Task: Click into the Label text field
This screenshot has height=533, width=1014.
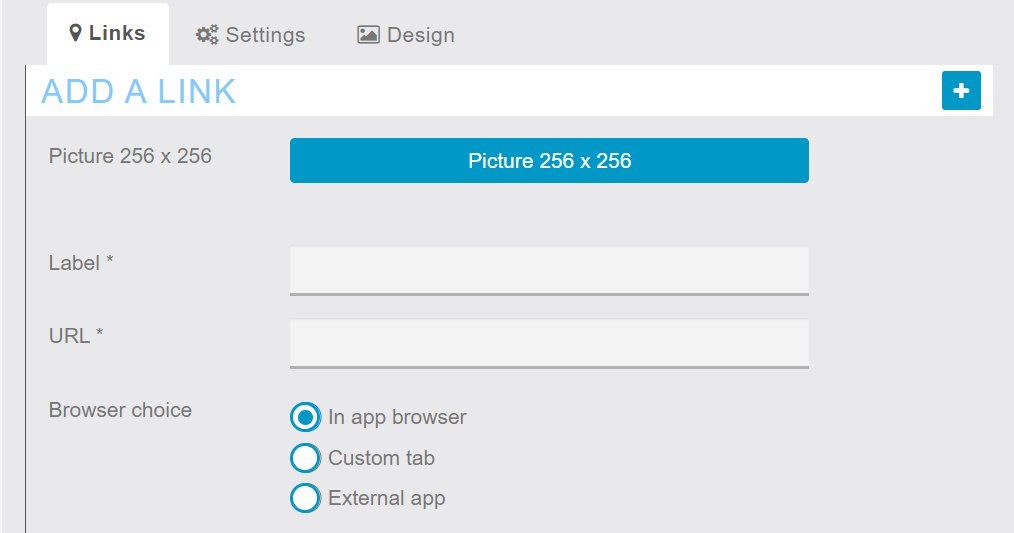Action: click(x=549, y=270)
